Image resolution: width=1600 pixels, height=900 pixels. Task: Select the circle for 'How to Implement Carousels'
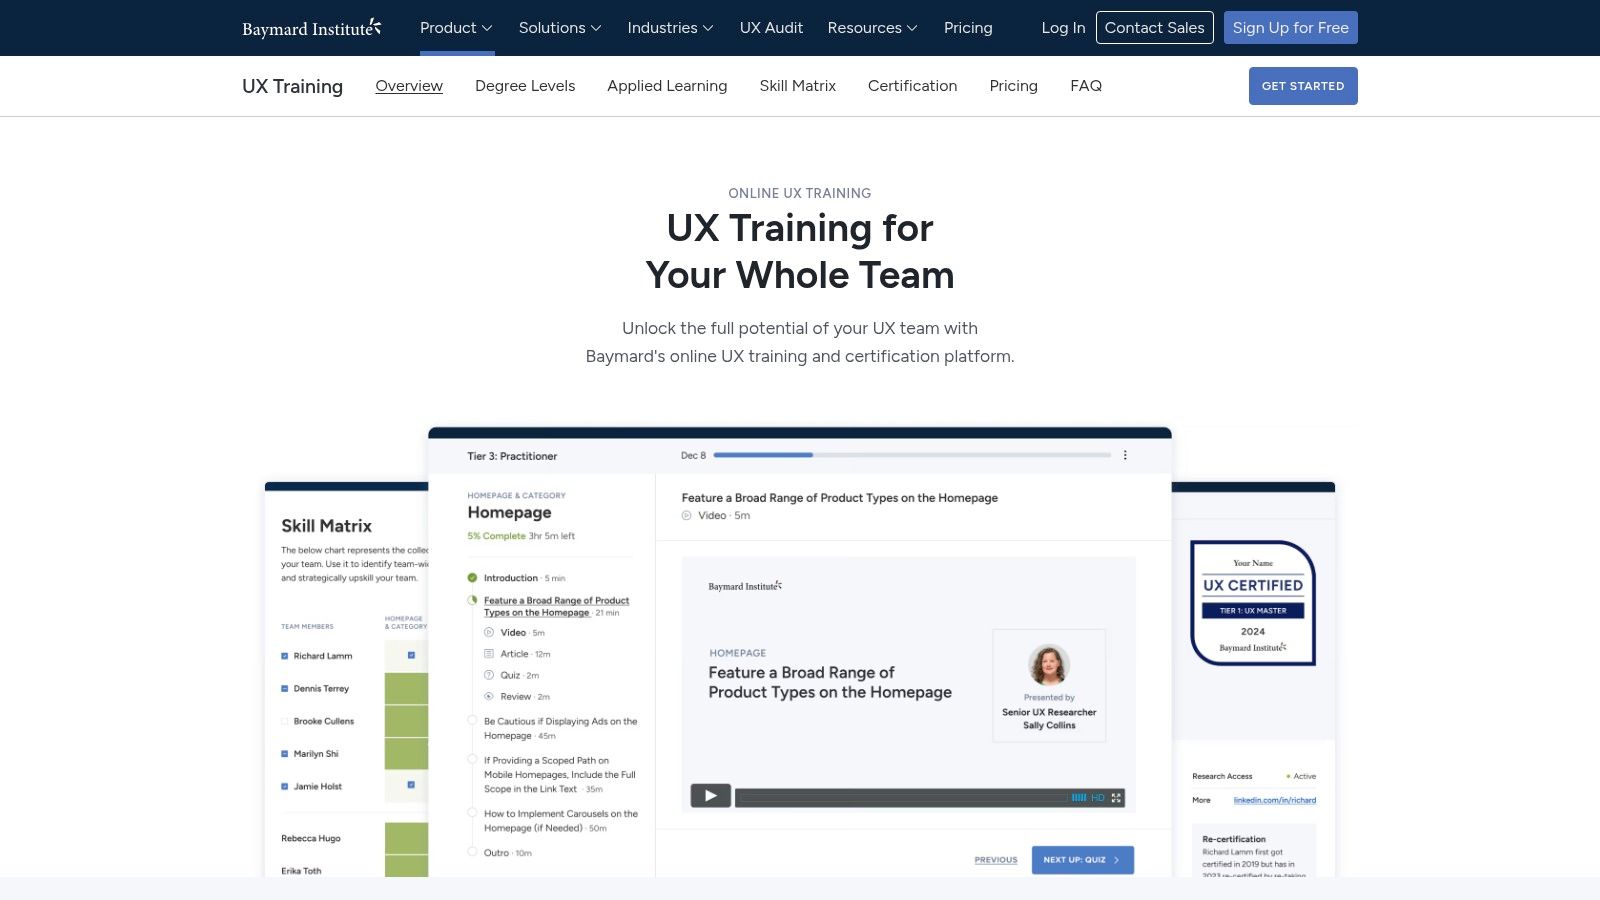[x=472, y=813]
